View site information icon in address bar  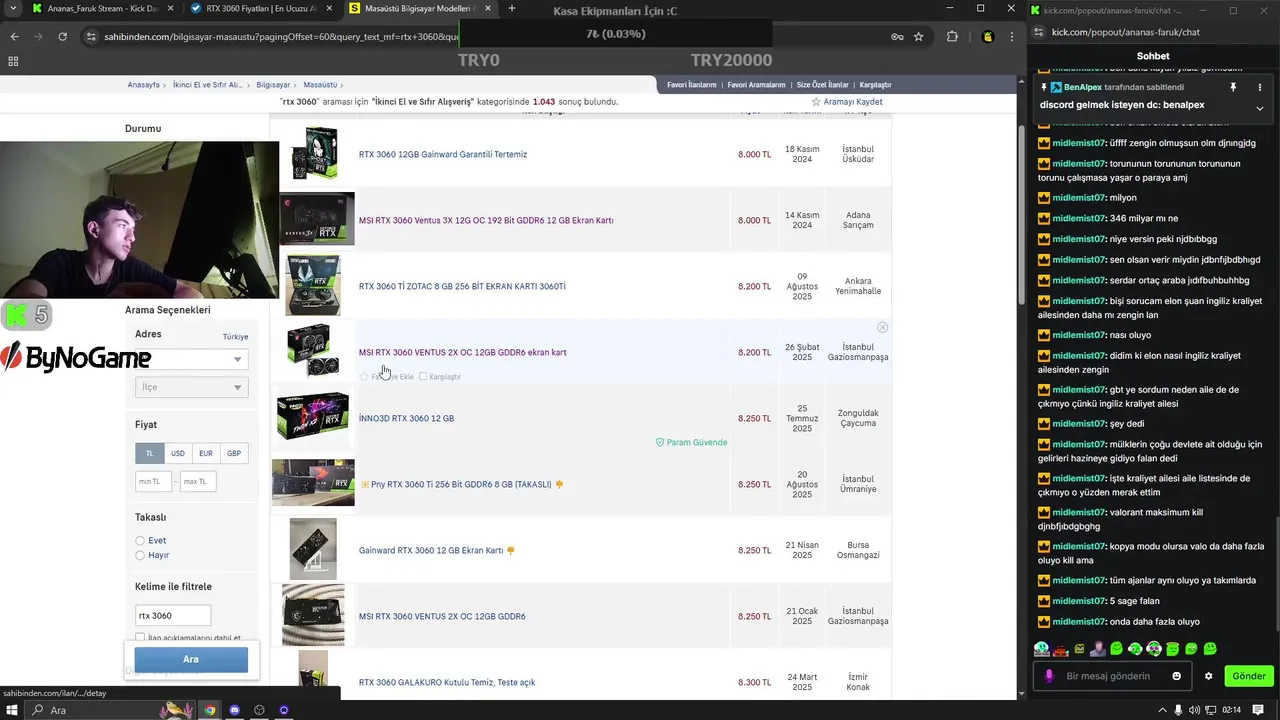point(91,37)
